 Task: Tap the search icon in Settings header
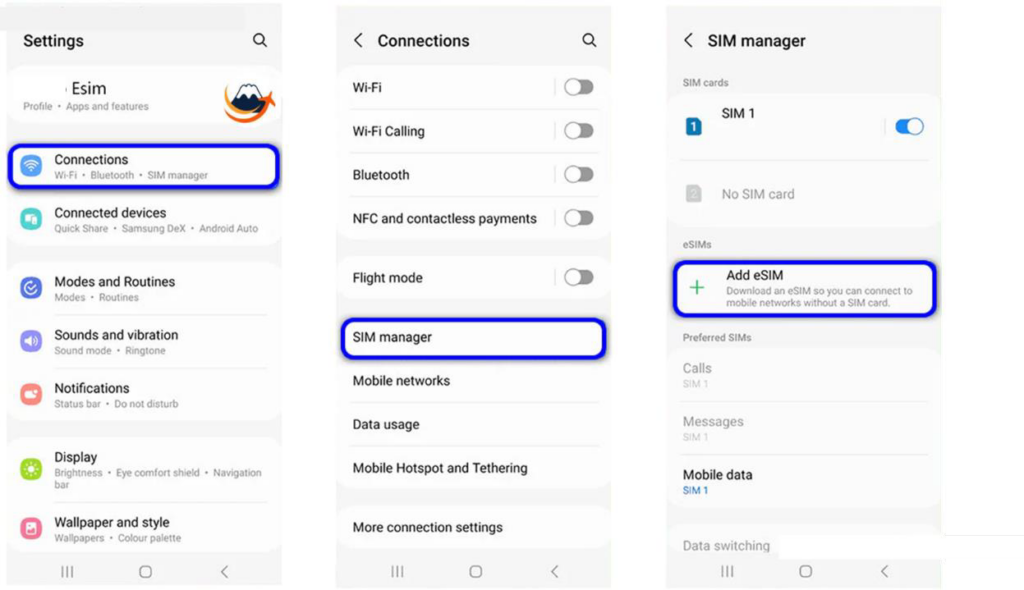260,41
